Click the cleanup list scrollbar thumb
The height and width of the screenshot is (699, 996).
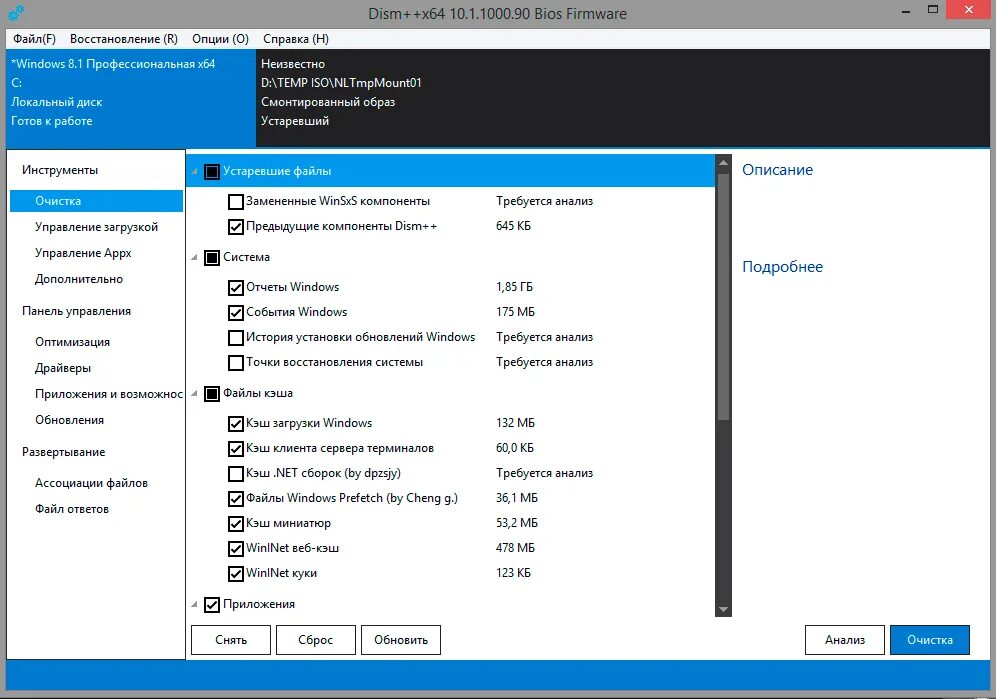pyautogui.click(x=723, y=295)
